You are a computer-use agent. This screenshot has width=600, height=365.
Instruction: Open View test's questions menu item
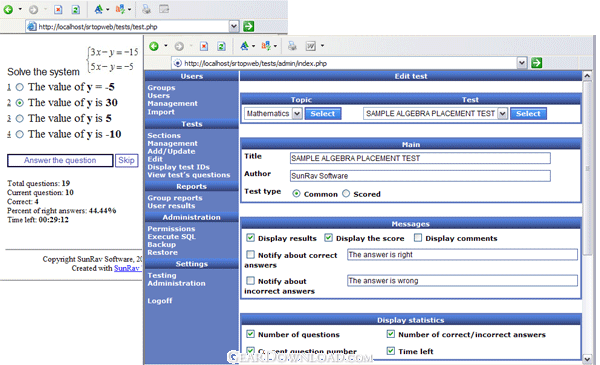pos(189,175)
